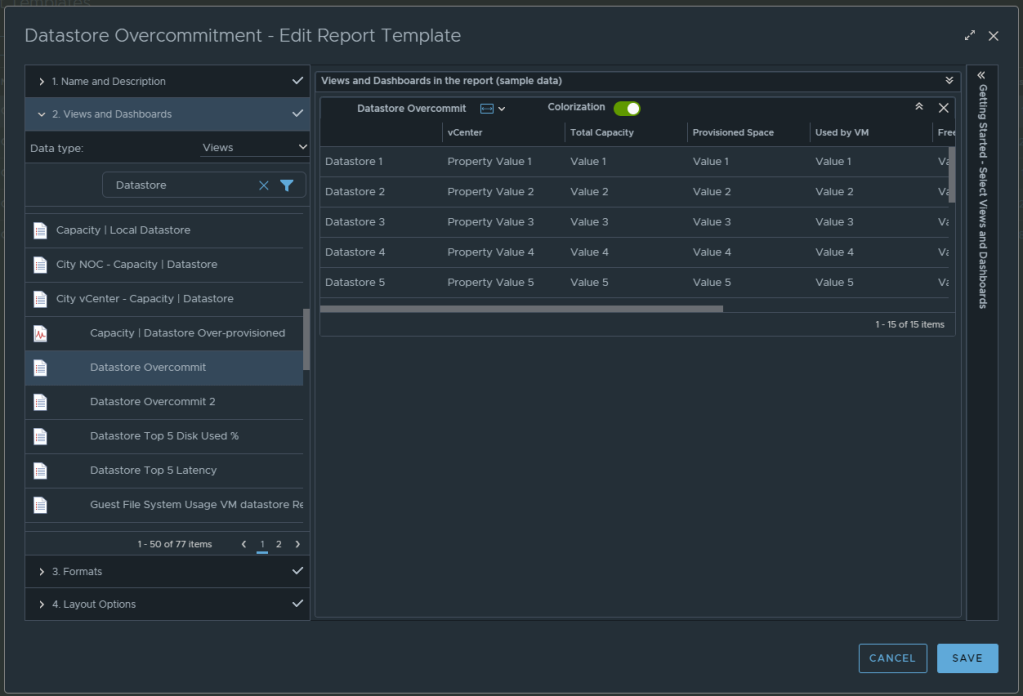Screen dimensions: 1023x696
Task: Expand the 4. Layout Options section
Action: 93,604
